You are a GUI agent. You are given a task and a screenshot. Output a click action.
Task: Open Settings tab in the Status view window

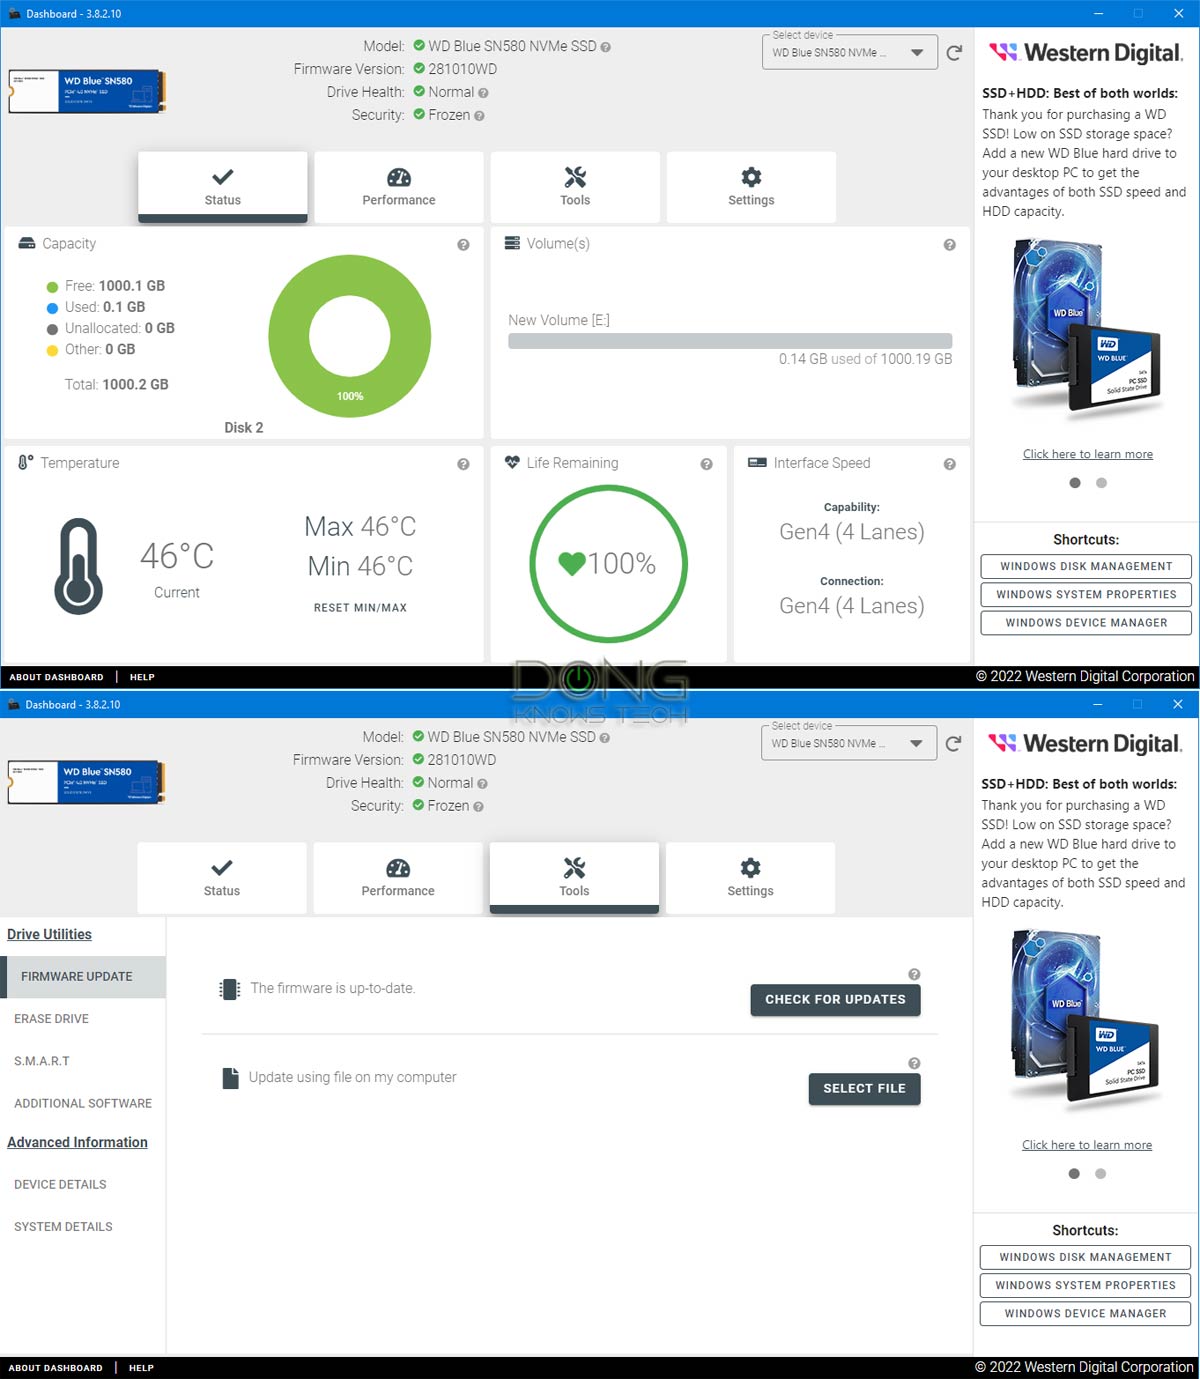coord(751,187)
